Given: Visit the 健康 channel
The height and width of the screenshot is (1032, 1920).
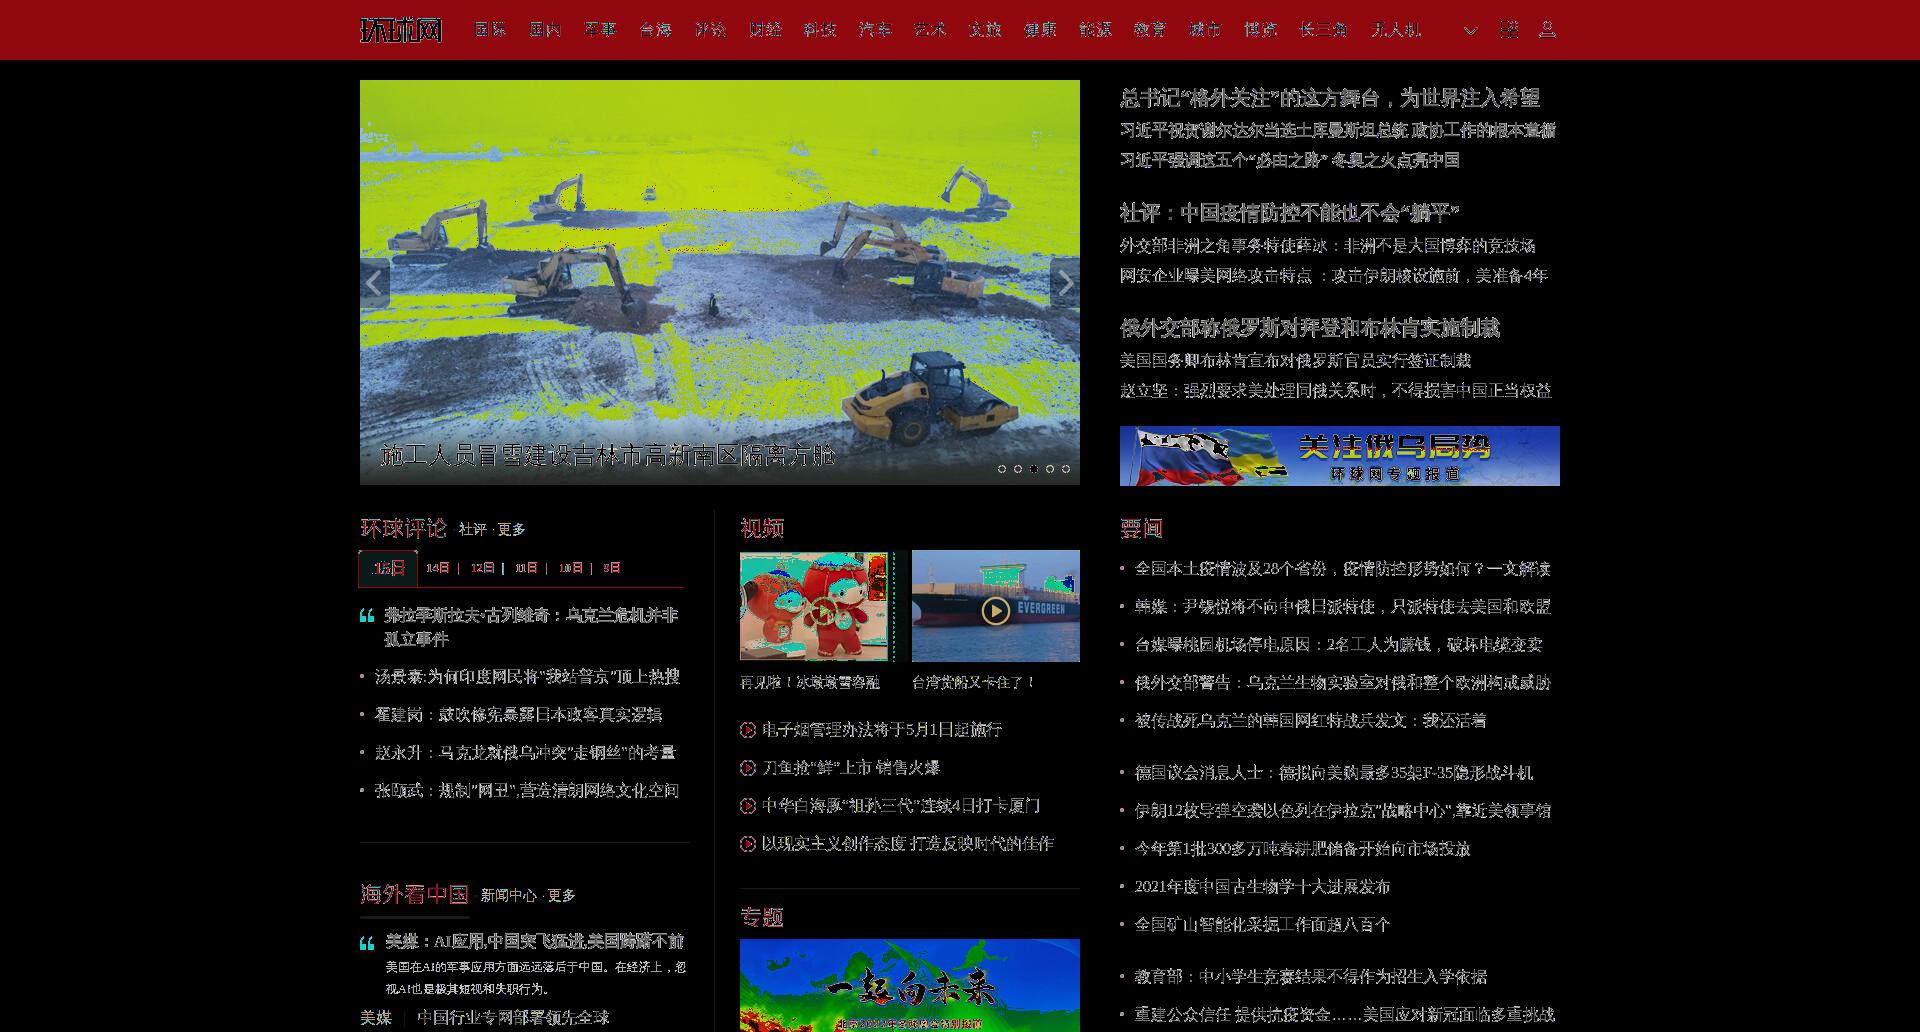Looking at the screenshot, I should coord(1040,30).
